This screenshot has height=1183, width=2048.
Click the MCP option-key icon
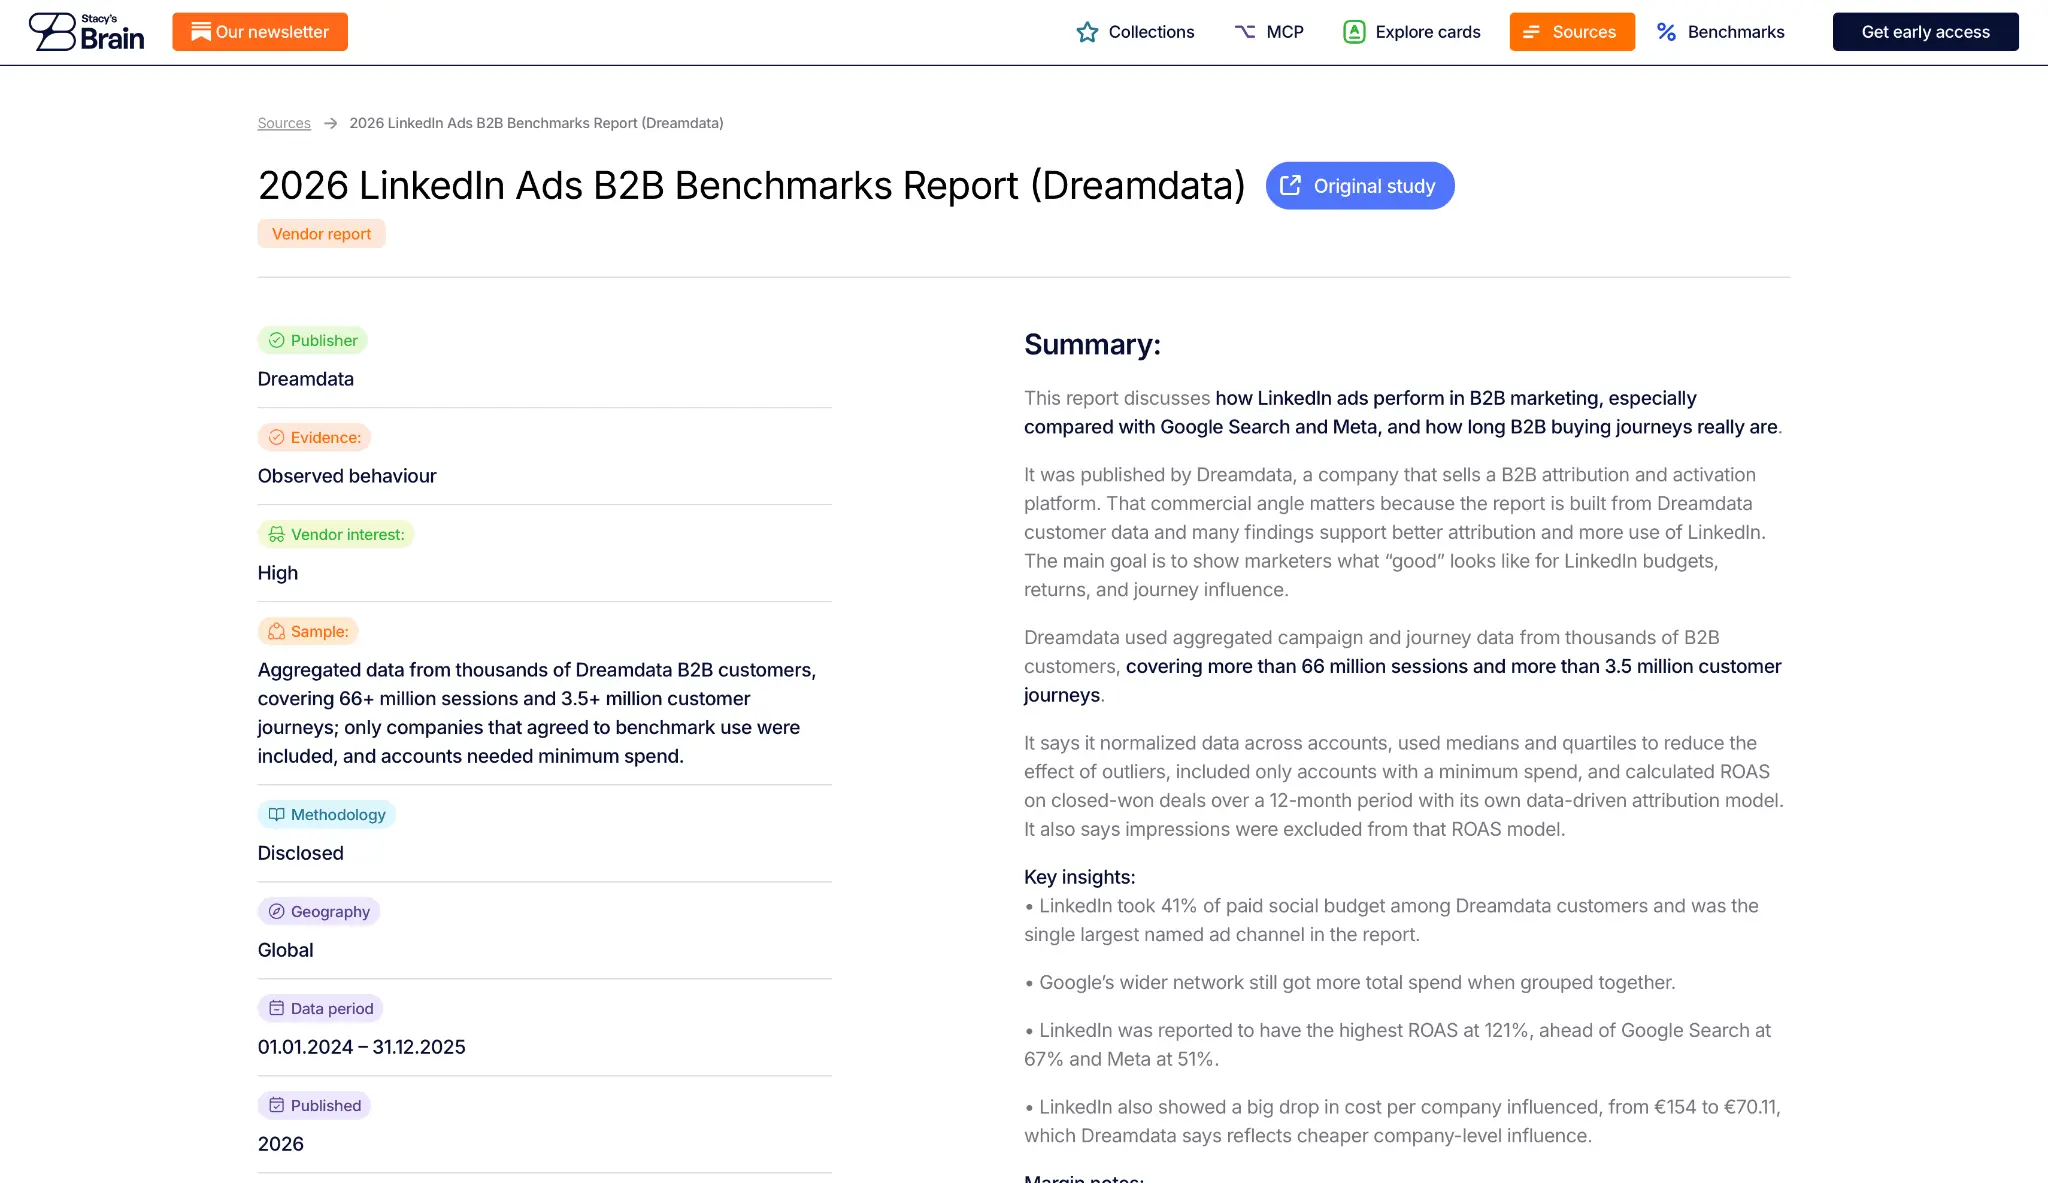coord(1245,32)
